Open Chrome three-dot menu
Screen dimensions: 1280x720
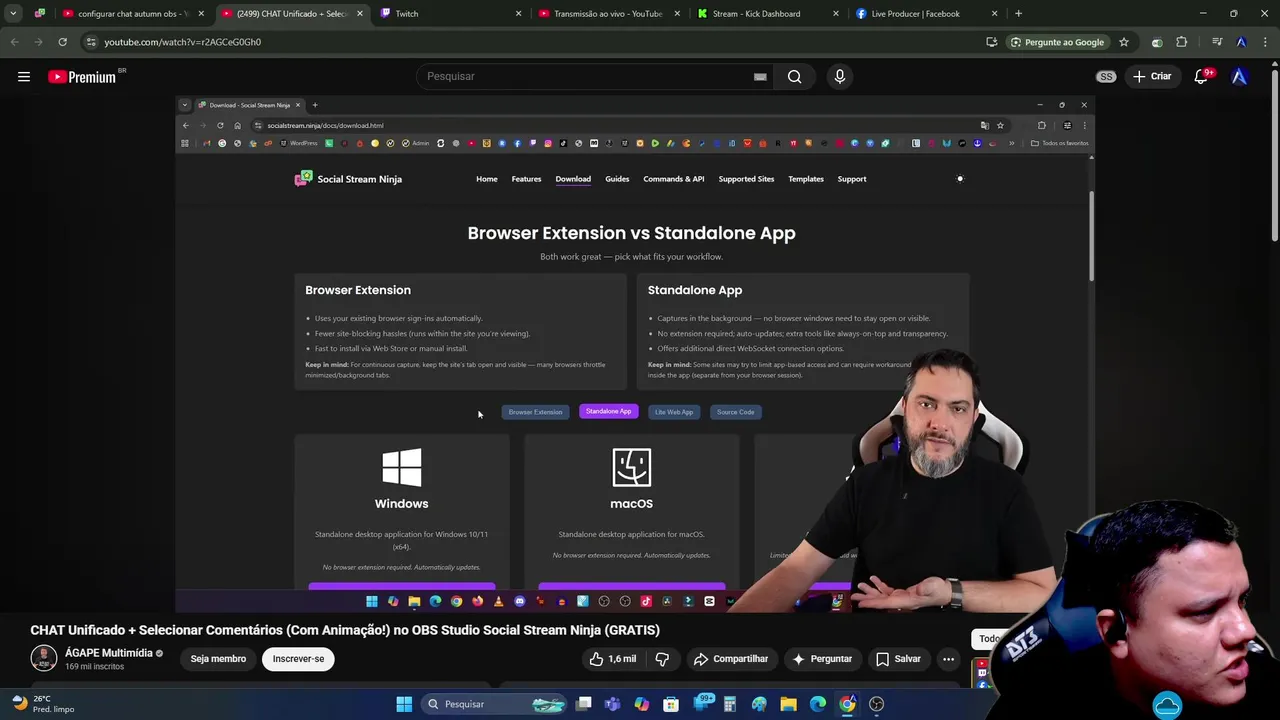tap(1264, 42)
